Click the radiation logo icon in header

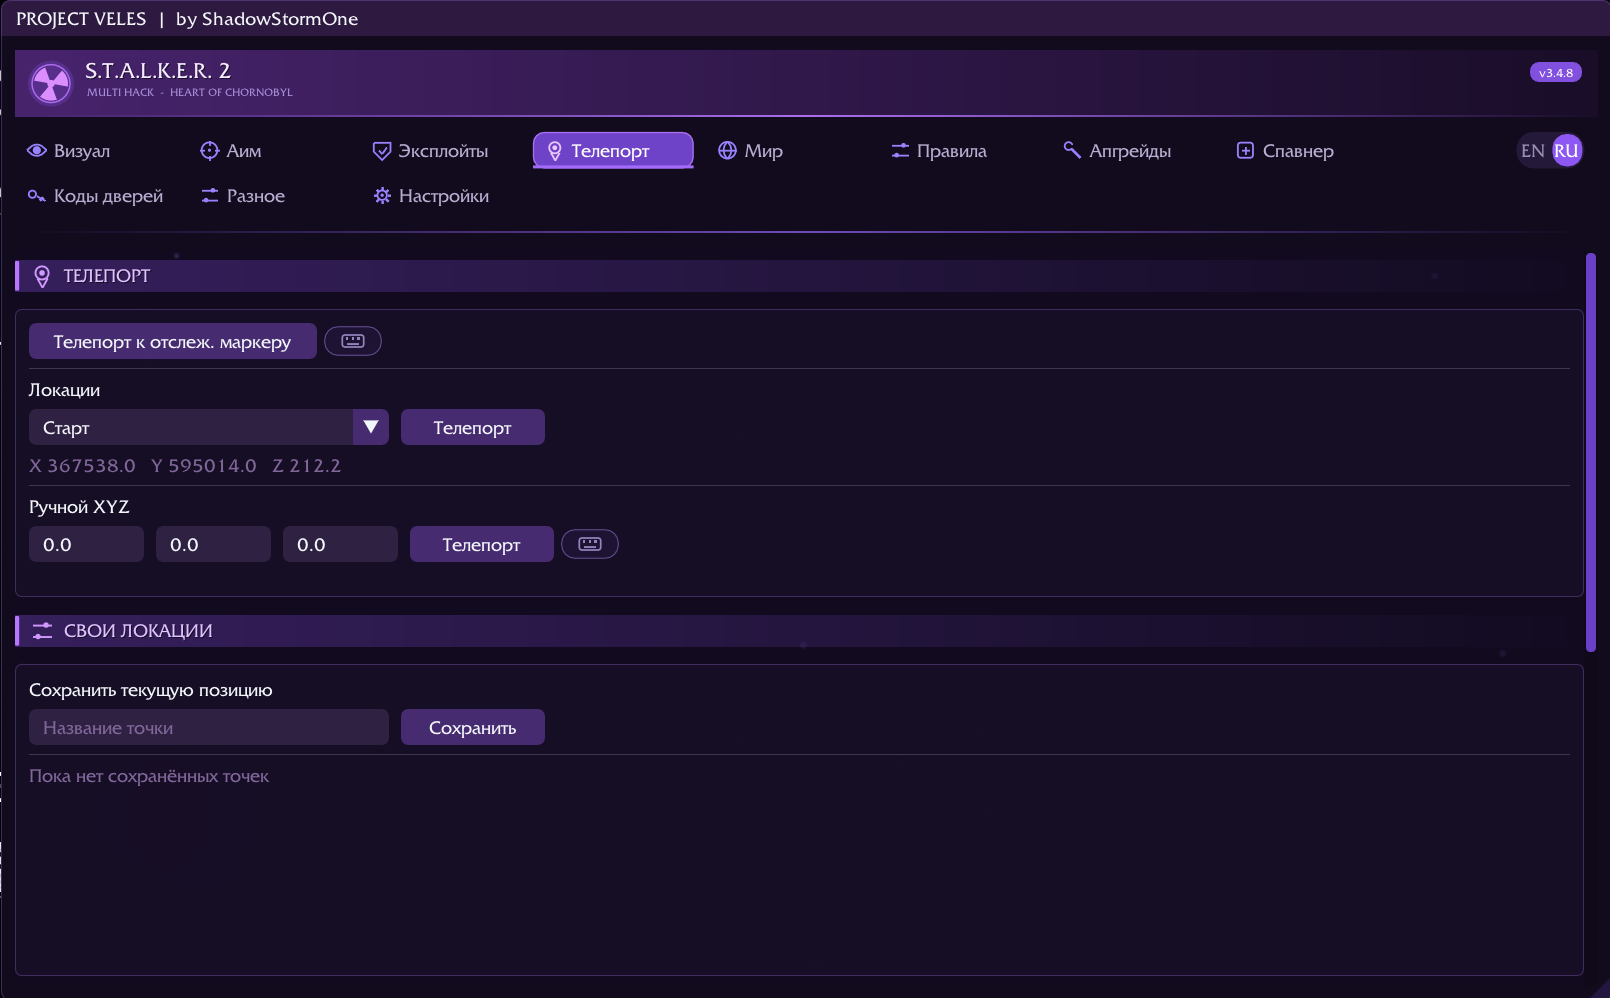(51, 83)
